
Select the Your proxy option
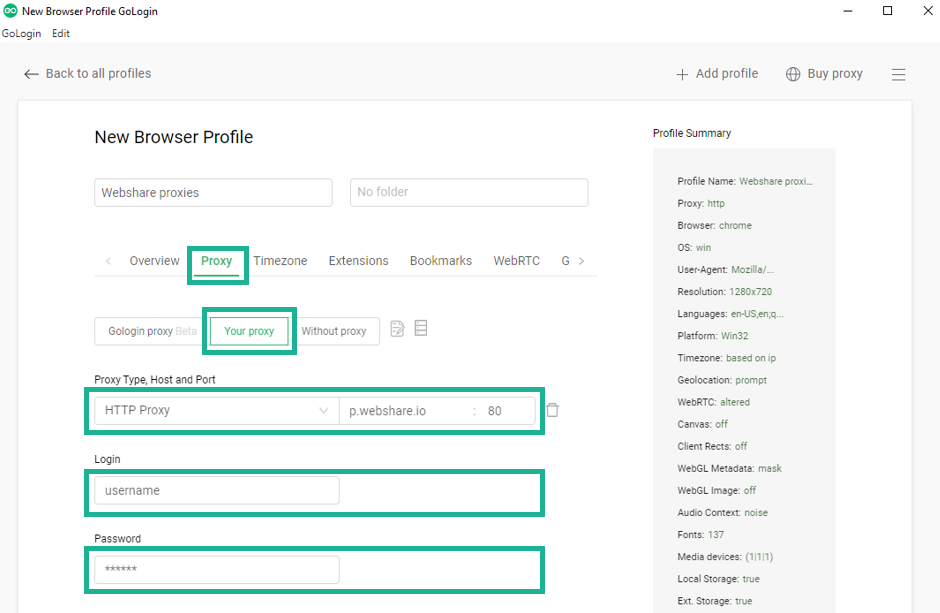[247, 330]
